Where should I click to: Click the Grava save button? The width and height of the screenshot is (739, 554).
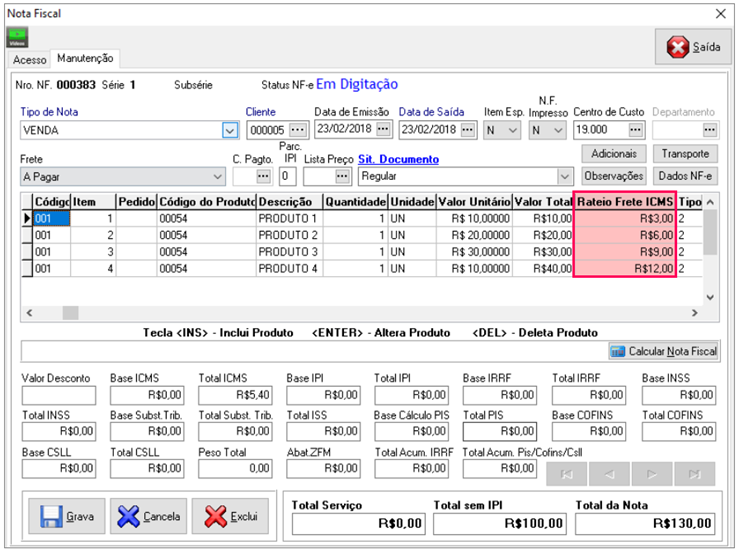point(65,516)
